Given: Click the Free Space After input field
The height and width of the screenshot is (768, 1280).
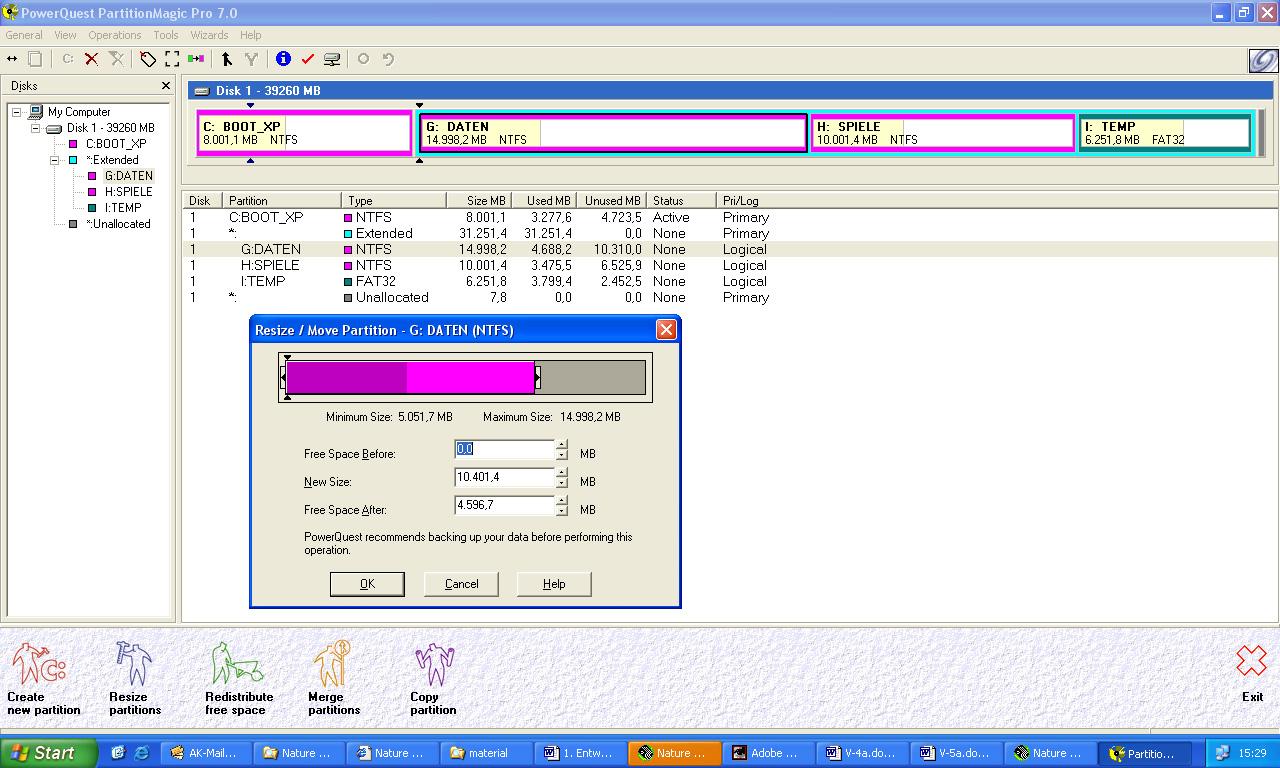Looking at the screenshot, I should coord(504,506).
